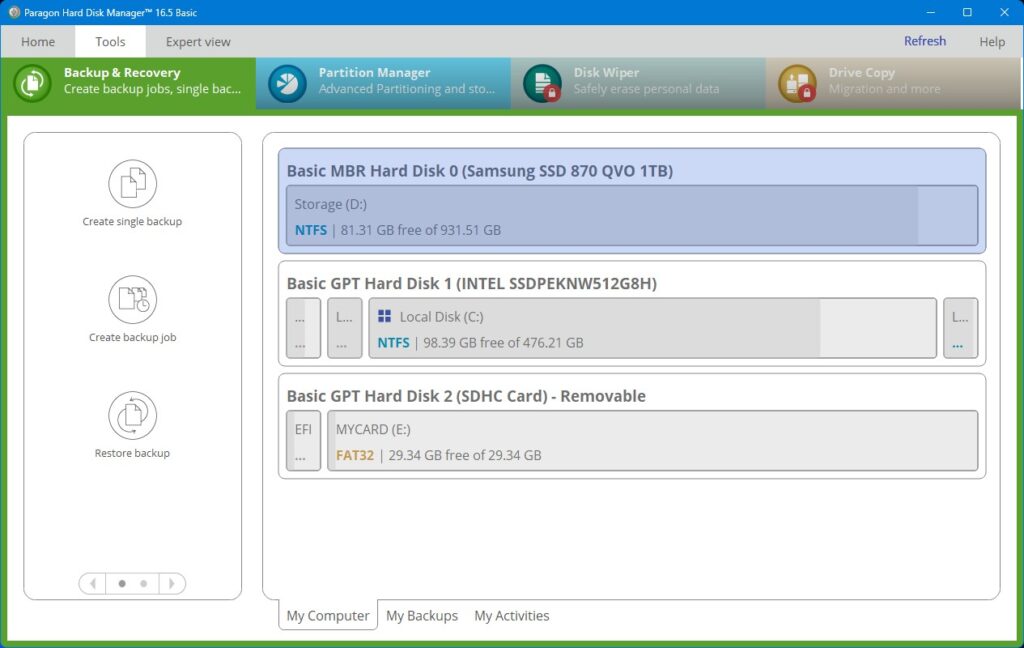Open Help

coord(991,41)
